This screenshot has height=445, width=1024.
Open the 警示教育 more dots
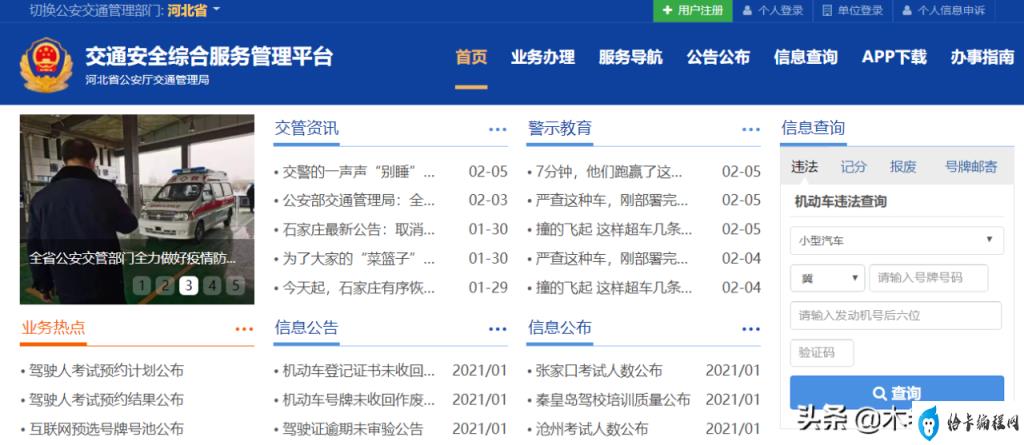[750, 129]
